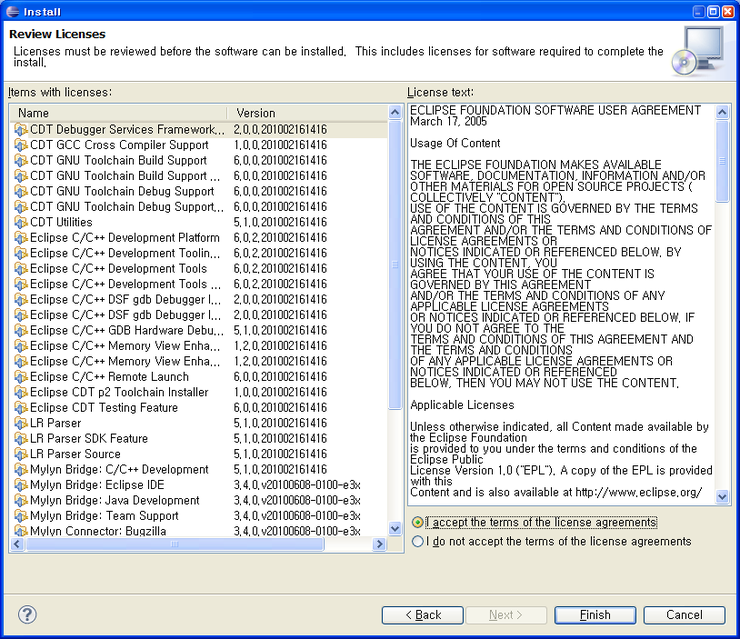Image resolution: width=740 pixels, height=639 pixels.
Task: Click the Back button
Action: click(422, 615)
